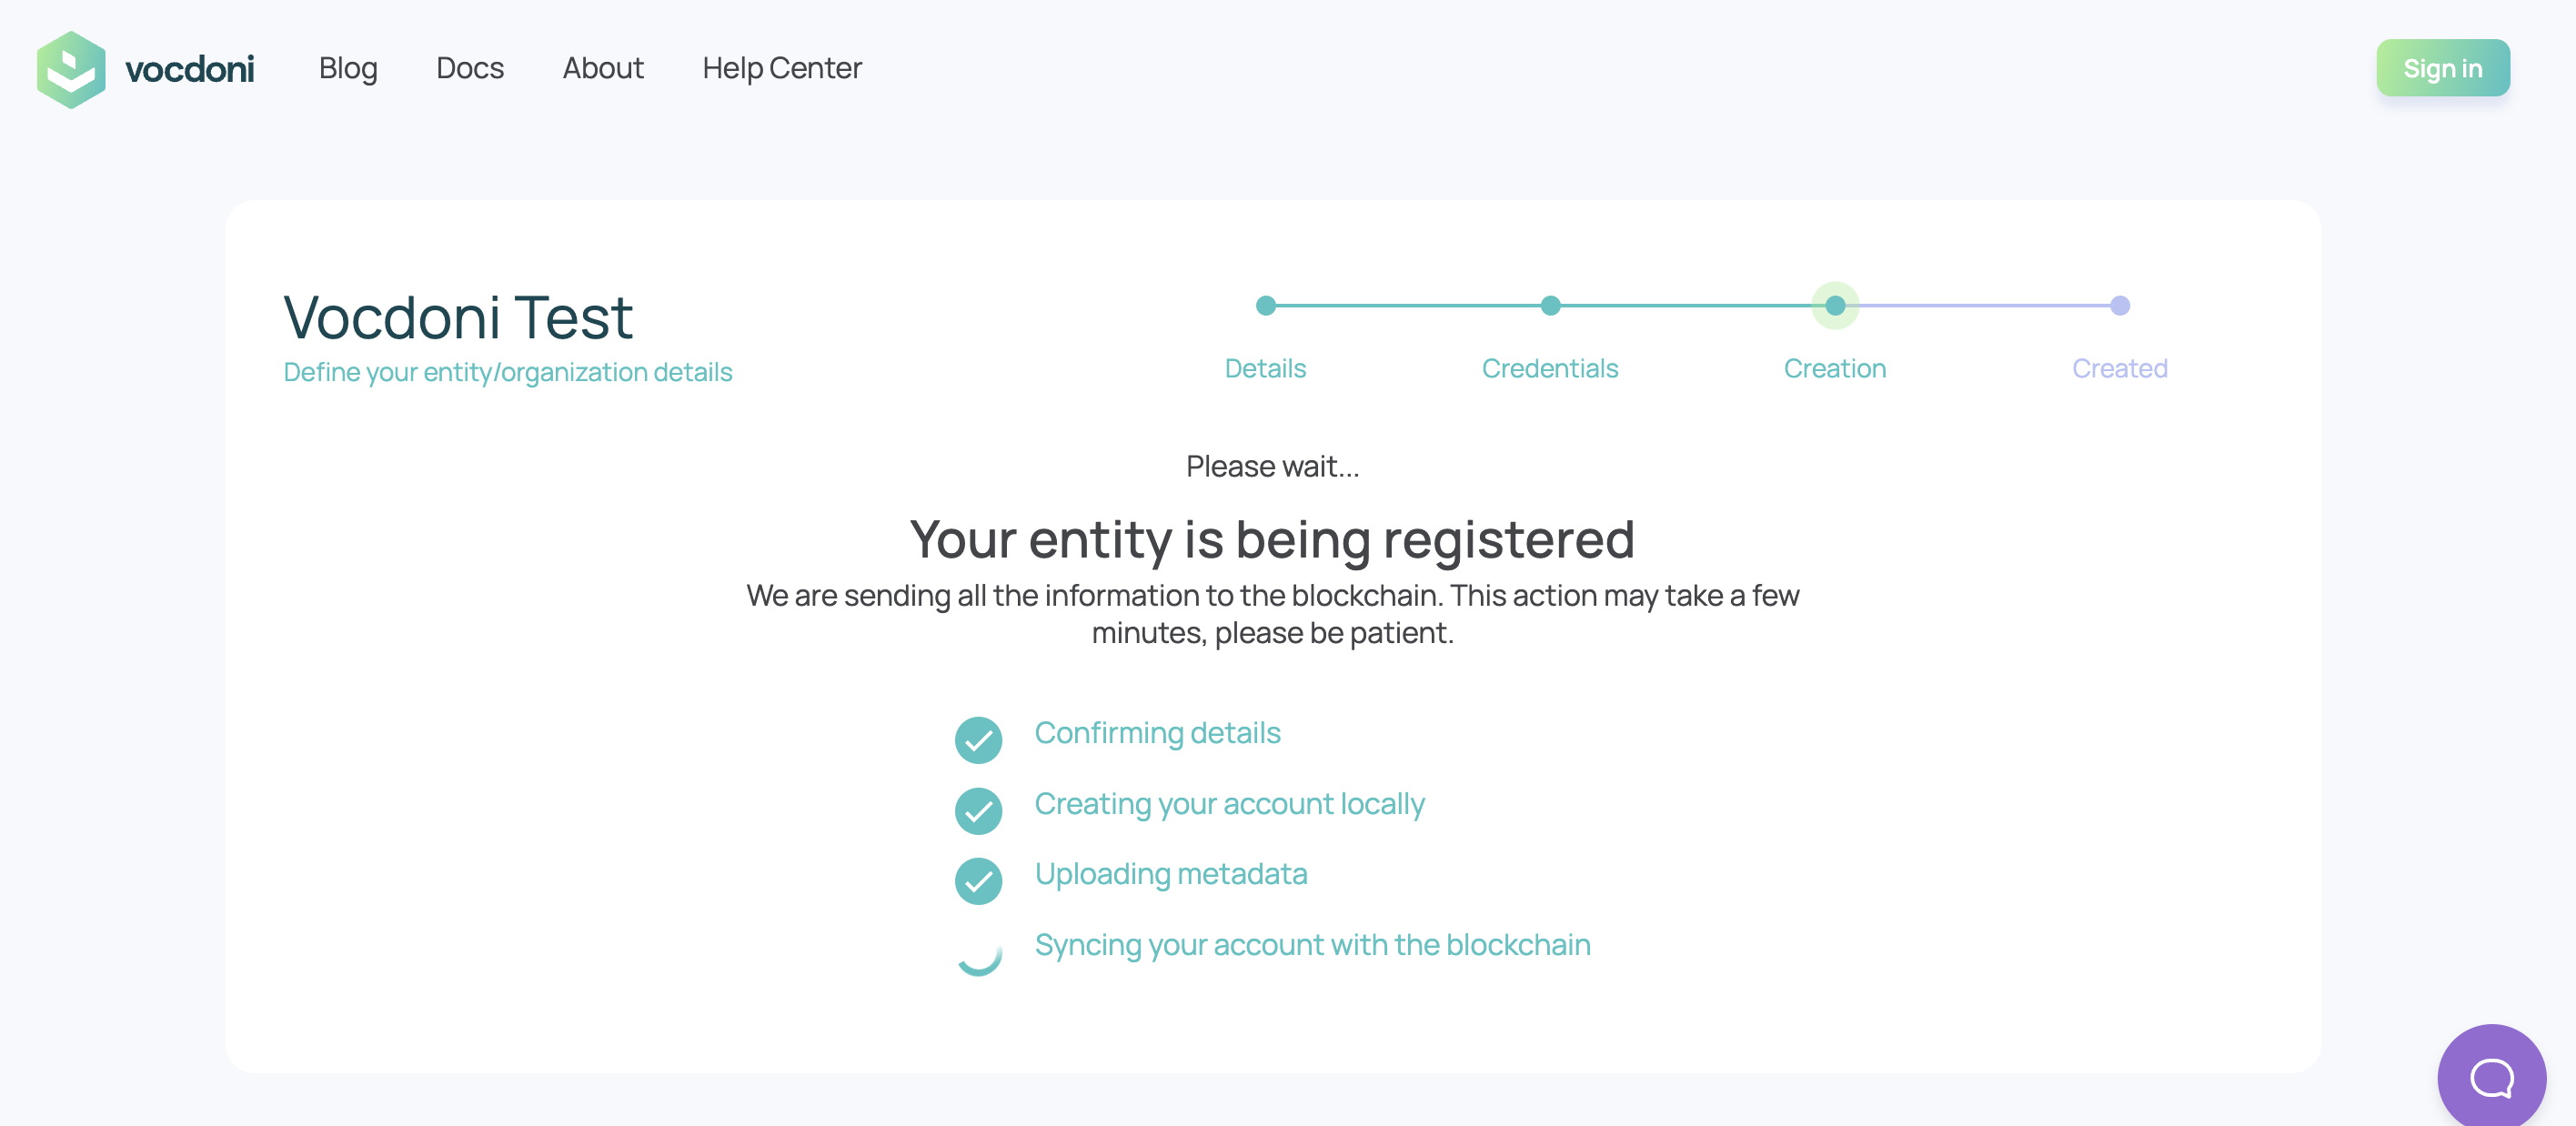The image size is (2576, 1126).
Task: Click the vocdoni wordmark text
Action: click(x=190, y=69)
